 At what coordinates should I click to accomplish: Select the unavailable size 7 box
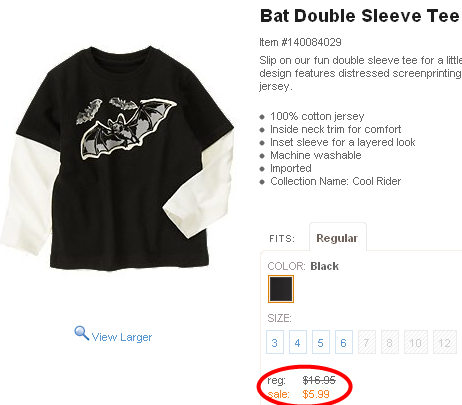tap(367, 342)
